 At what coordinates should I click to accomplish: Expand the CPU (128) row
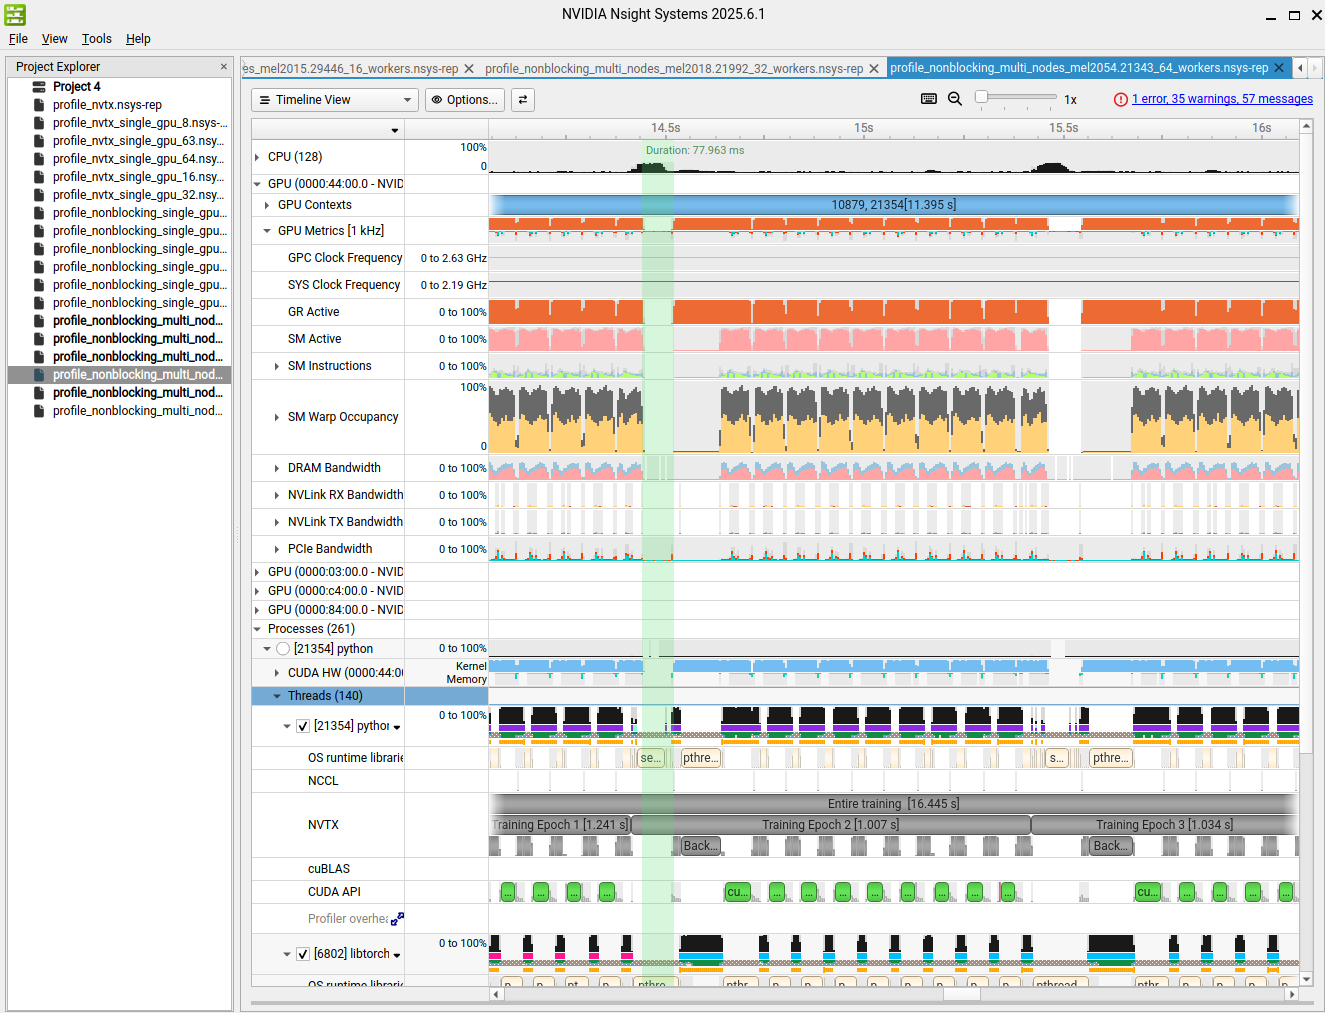click(258, 157)
